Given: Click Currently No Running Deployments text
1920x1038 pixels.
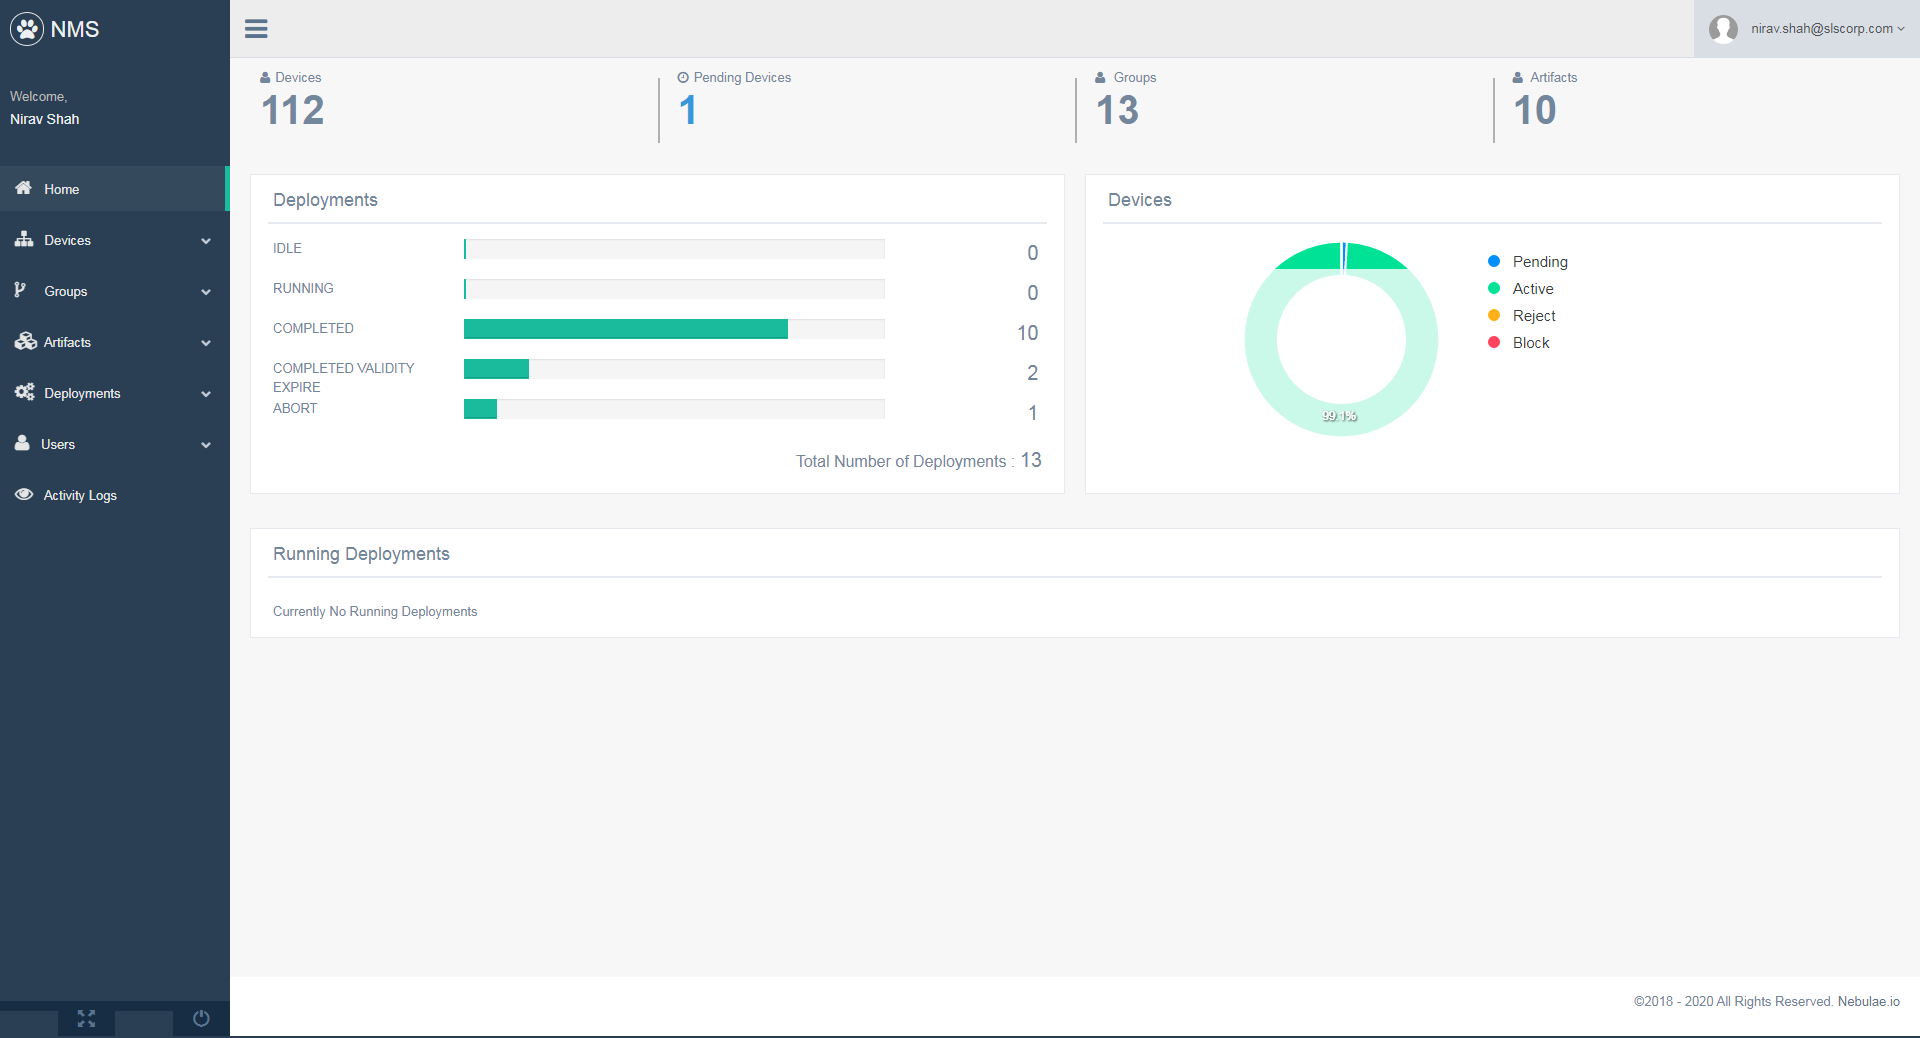Looking at the screenshot, I should pos(375,611).
